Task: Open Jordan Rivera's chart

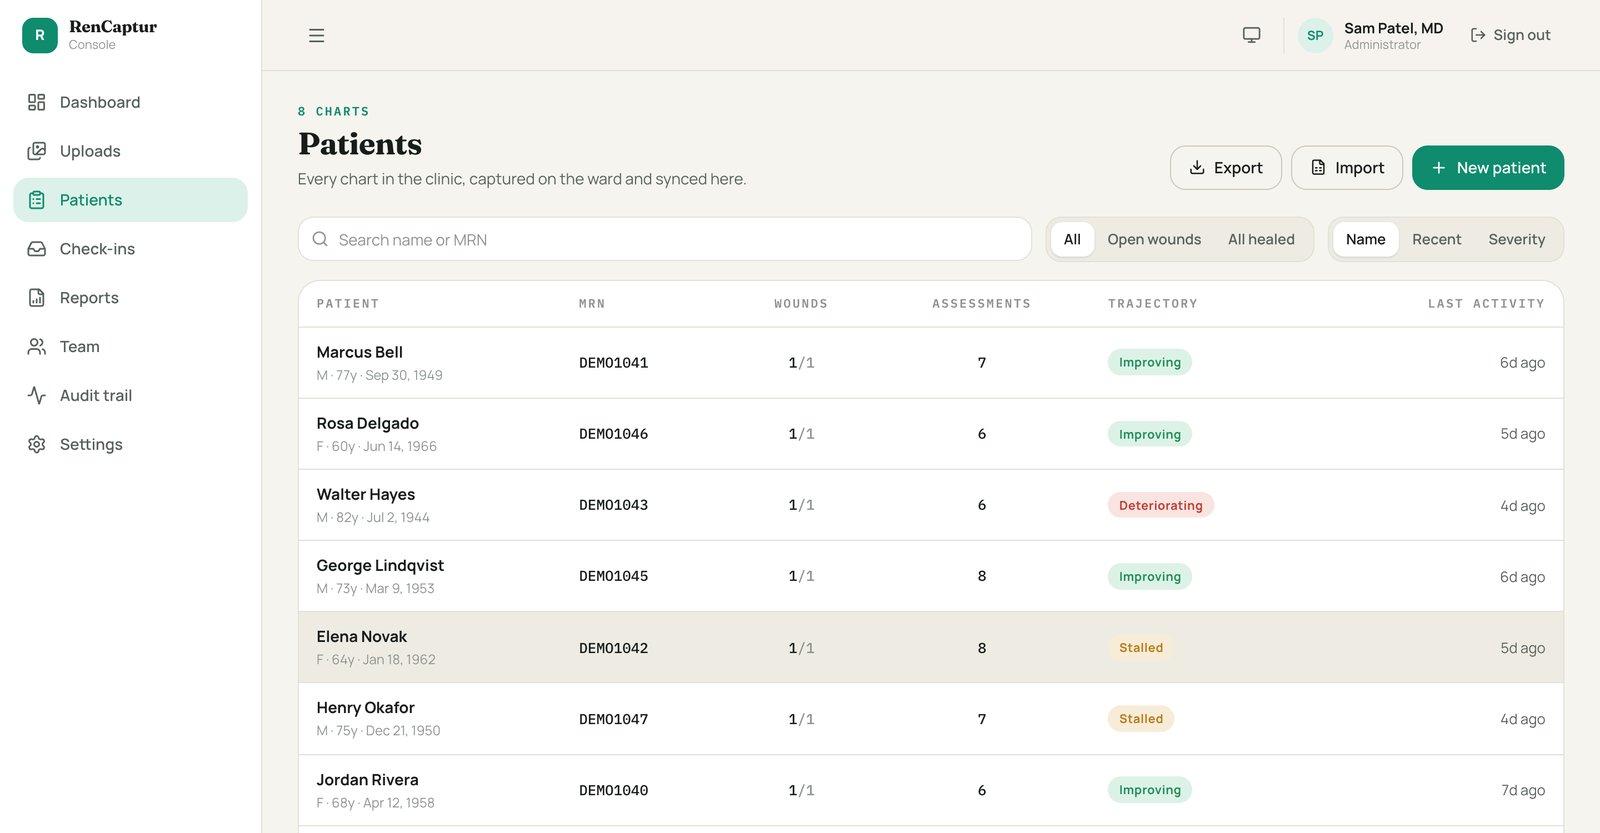Action: pyautogui.click(x=931, y=790)
